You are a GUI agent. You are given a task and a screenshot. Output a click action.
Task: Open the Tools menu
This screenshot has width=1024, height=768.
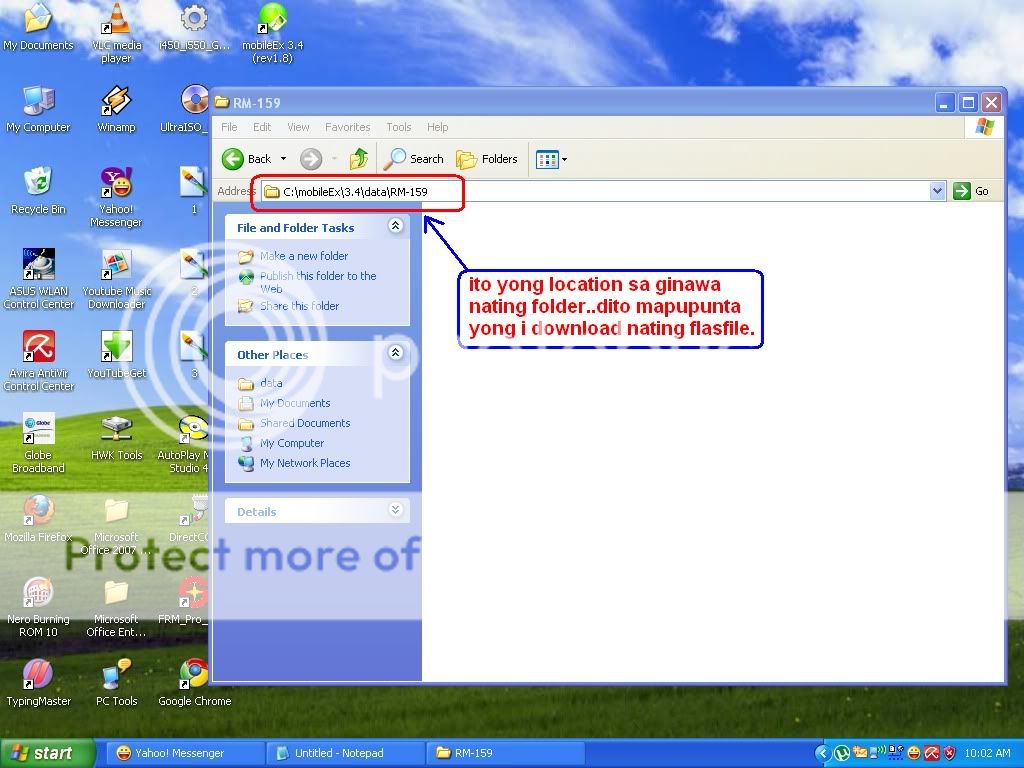tap(399, 127)
